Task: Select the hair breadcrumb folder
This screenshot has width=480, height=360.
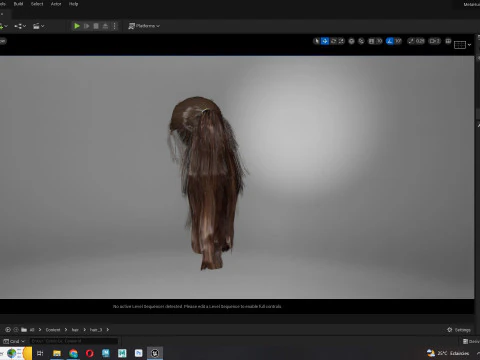Action: [75, 330]
